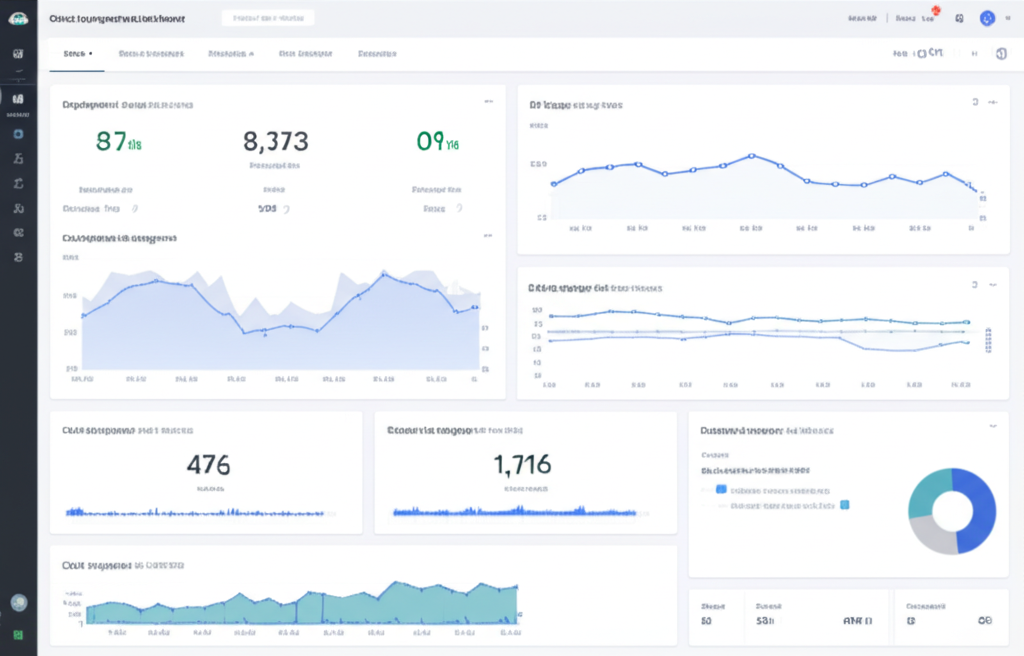Screen dimensions: 1024x656
Task: Focus the search field in the header
Action: click(x=267, y=18)
